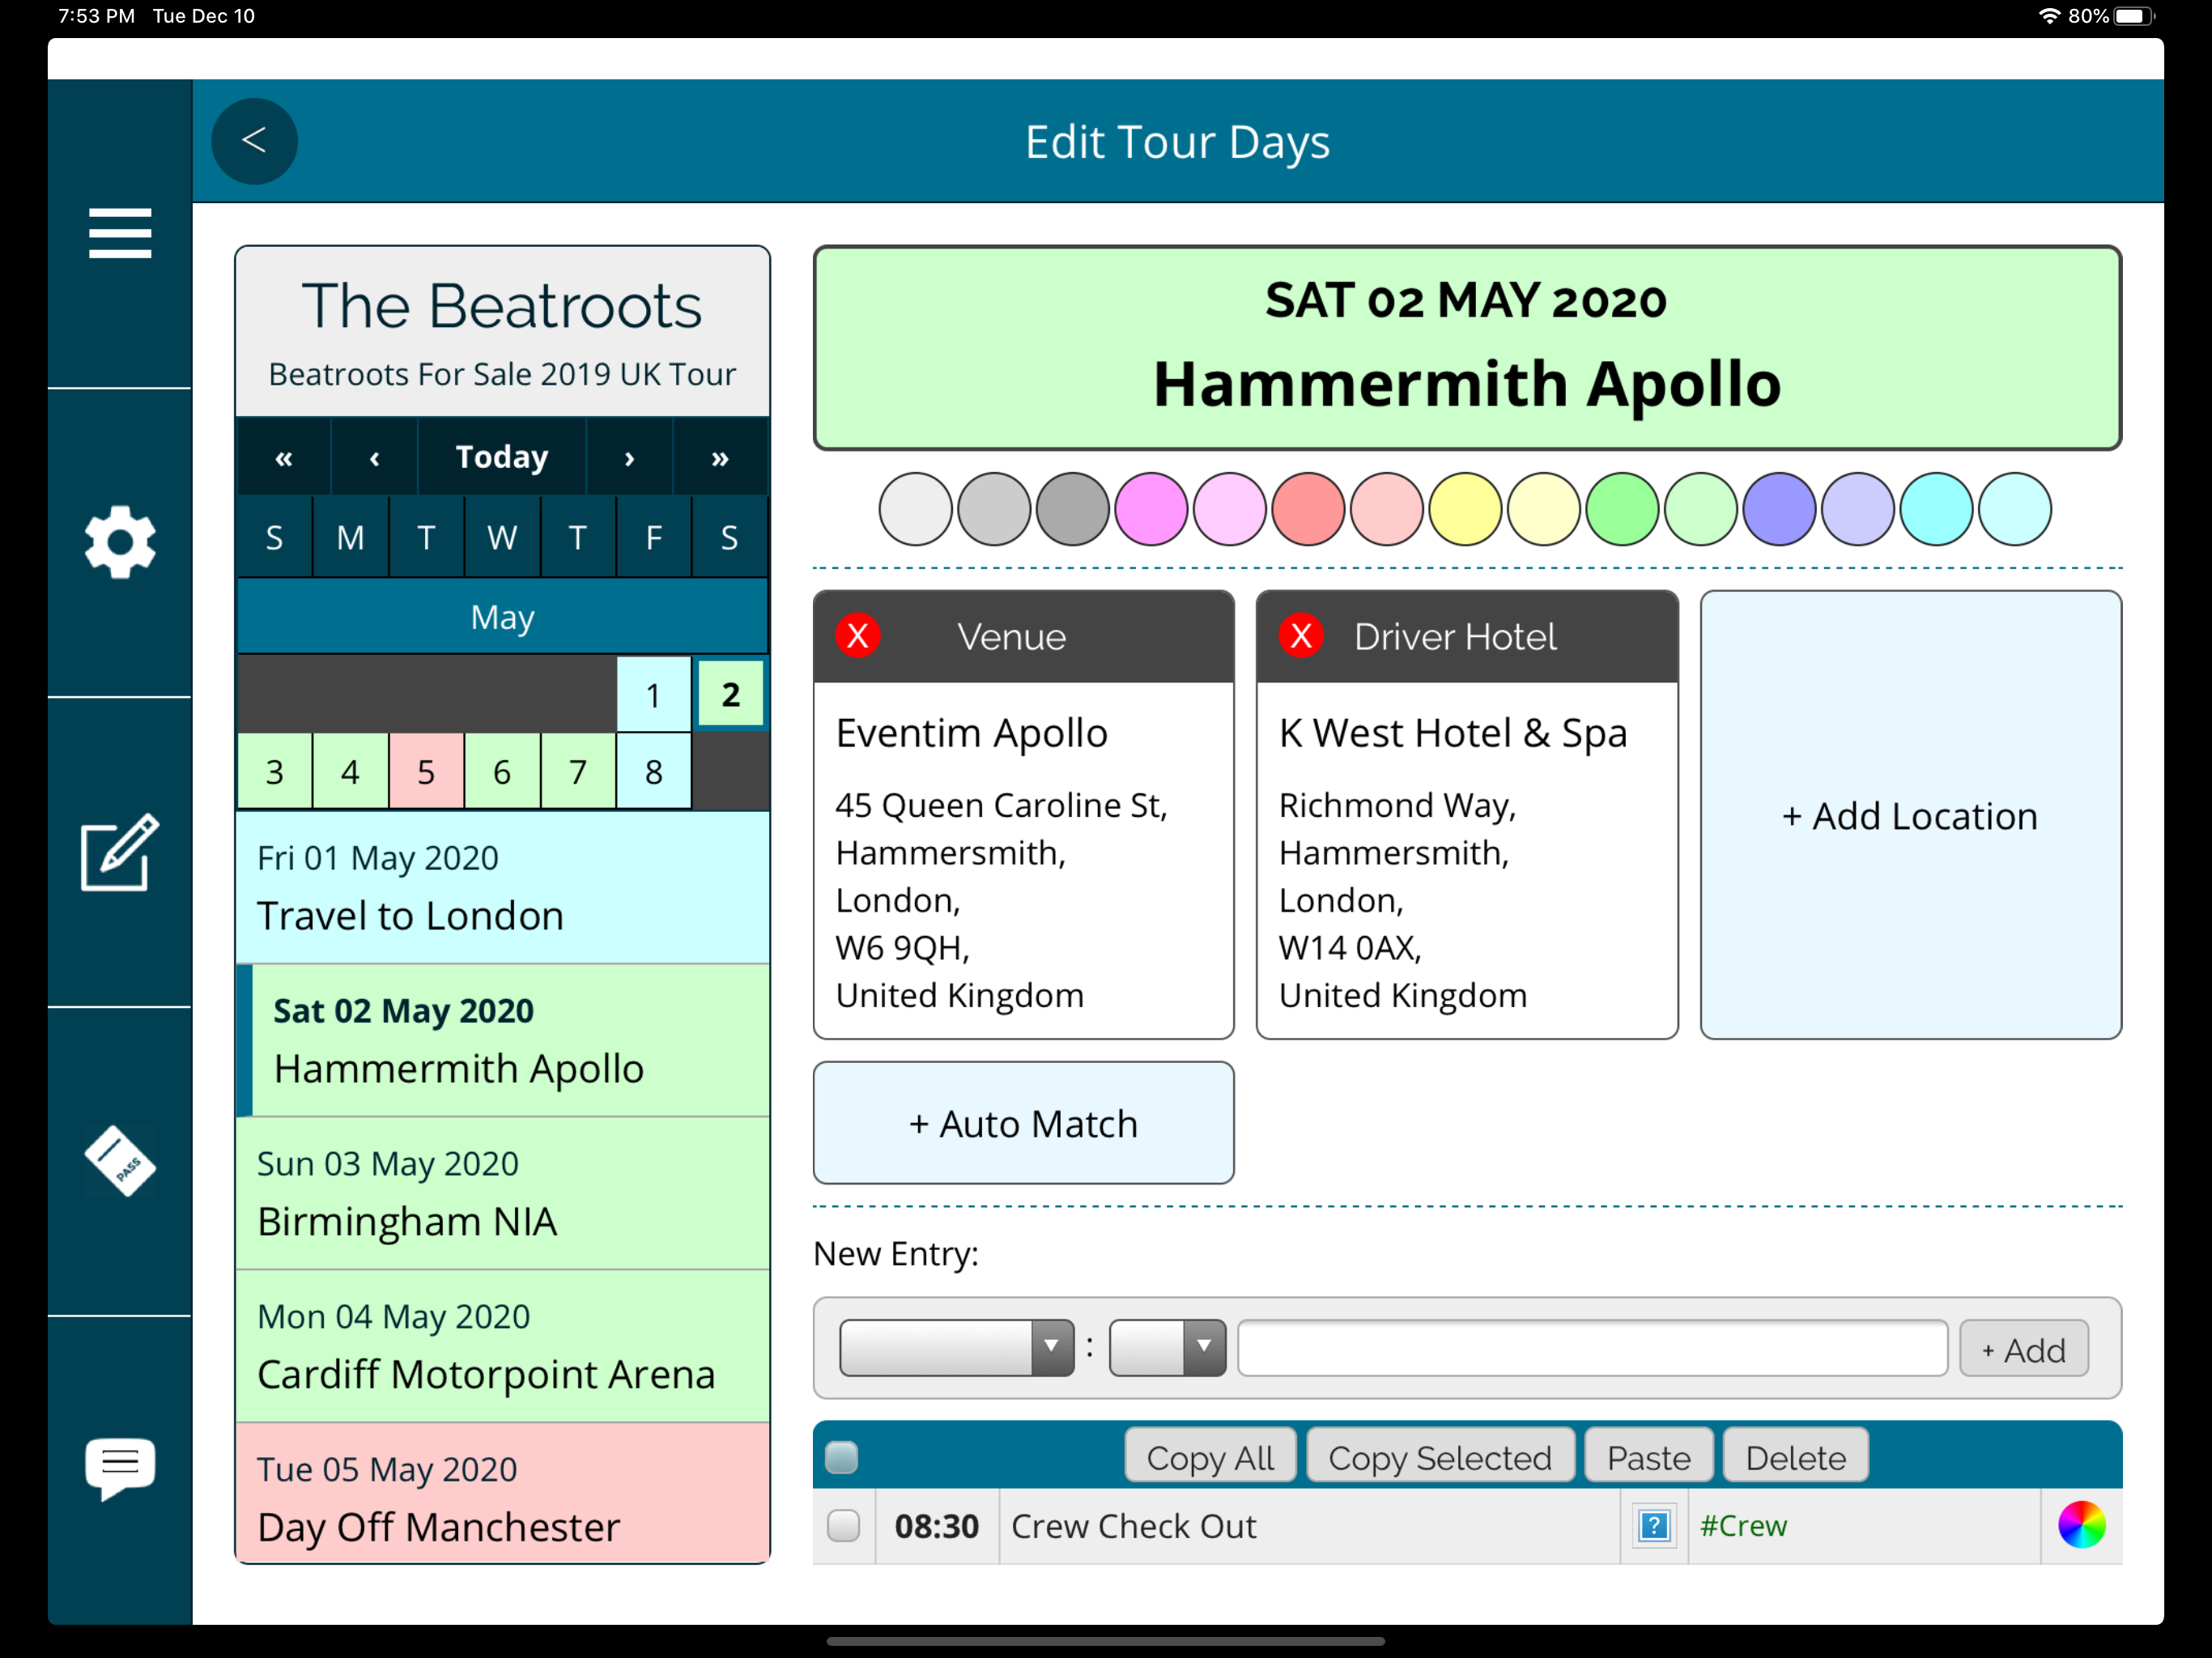Viewport: 2212px width, 1658px height.
Task: Go to previous day with single left chevron
Action: (374, 458)
